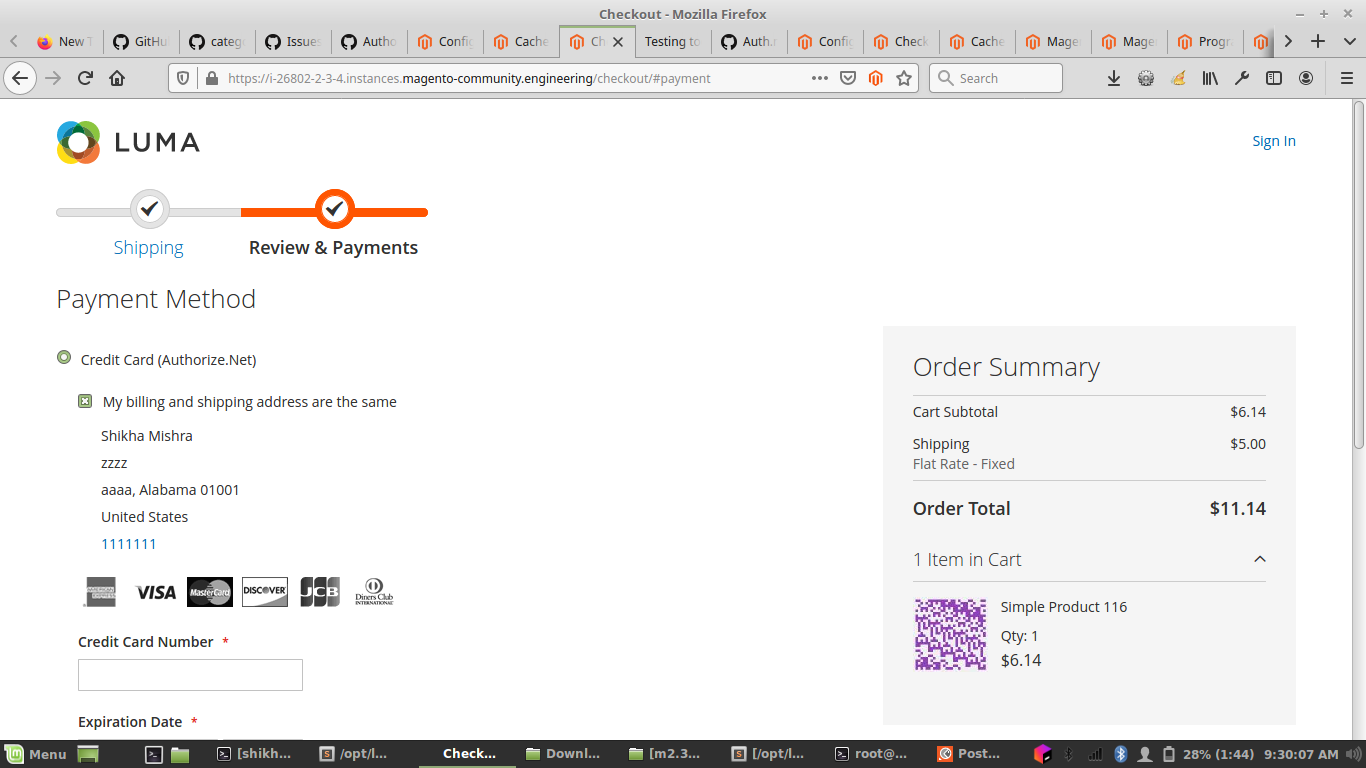Screen dimensions: 1366x768
Task: Switch to the Testing browser tab
Action: [672, 41]
